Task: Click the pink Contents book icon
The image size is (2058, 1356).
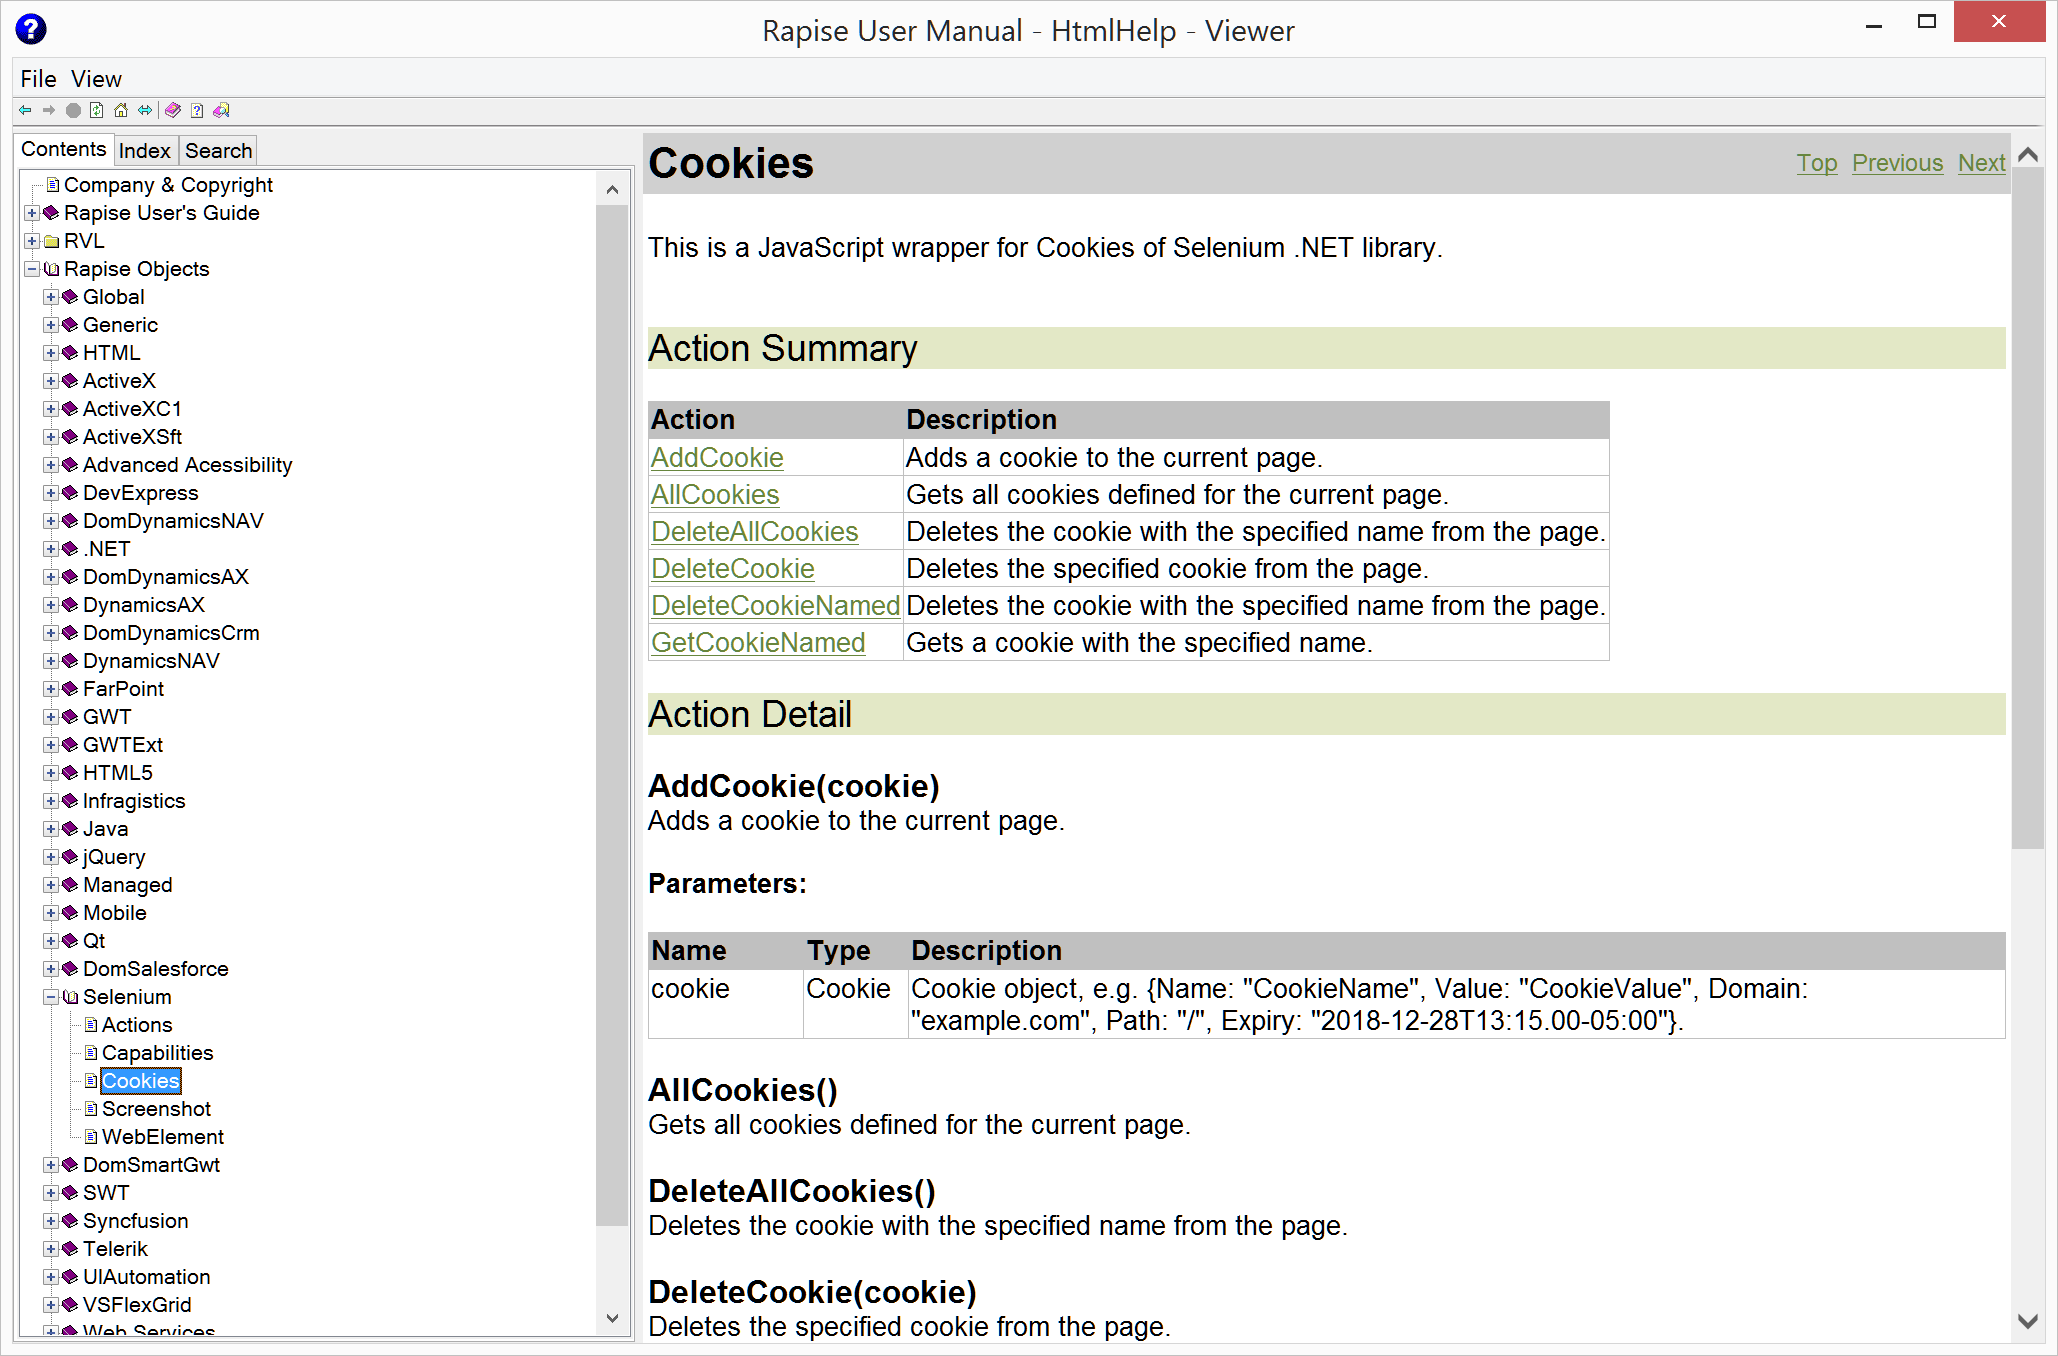Action: click(173, 111)
